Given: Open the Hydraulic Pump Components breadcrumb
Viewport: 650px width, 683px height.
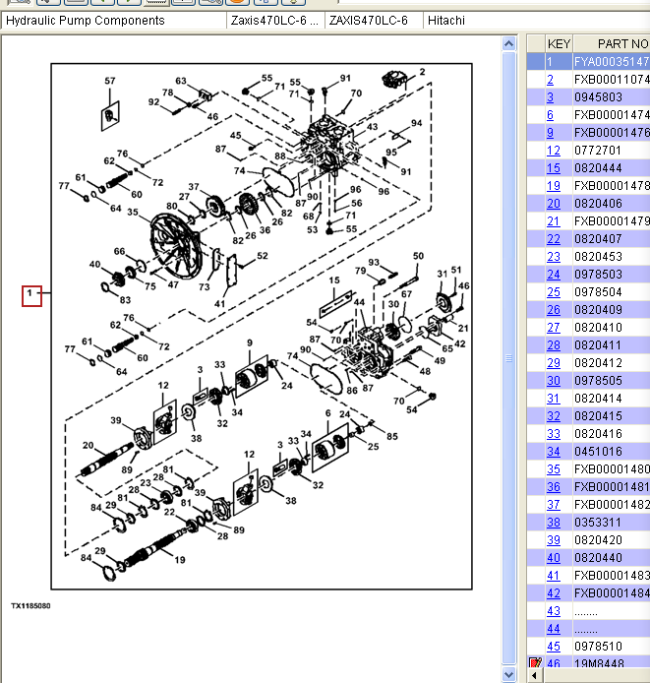Looking at the screenshot, I should [85, 20].
